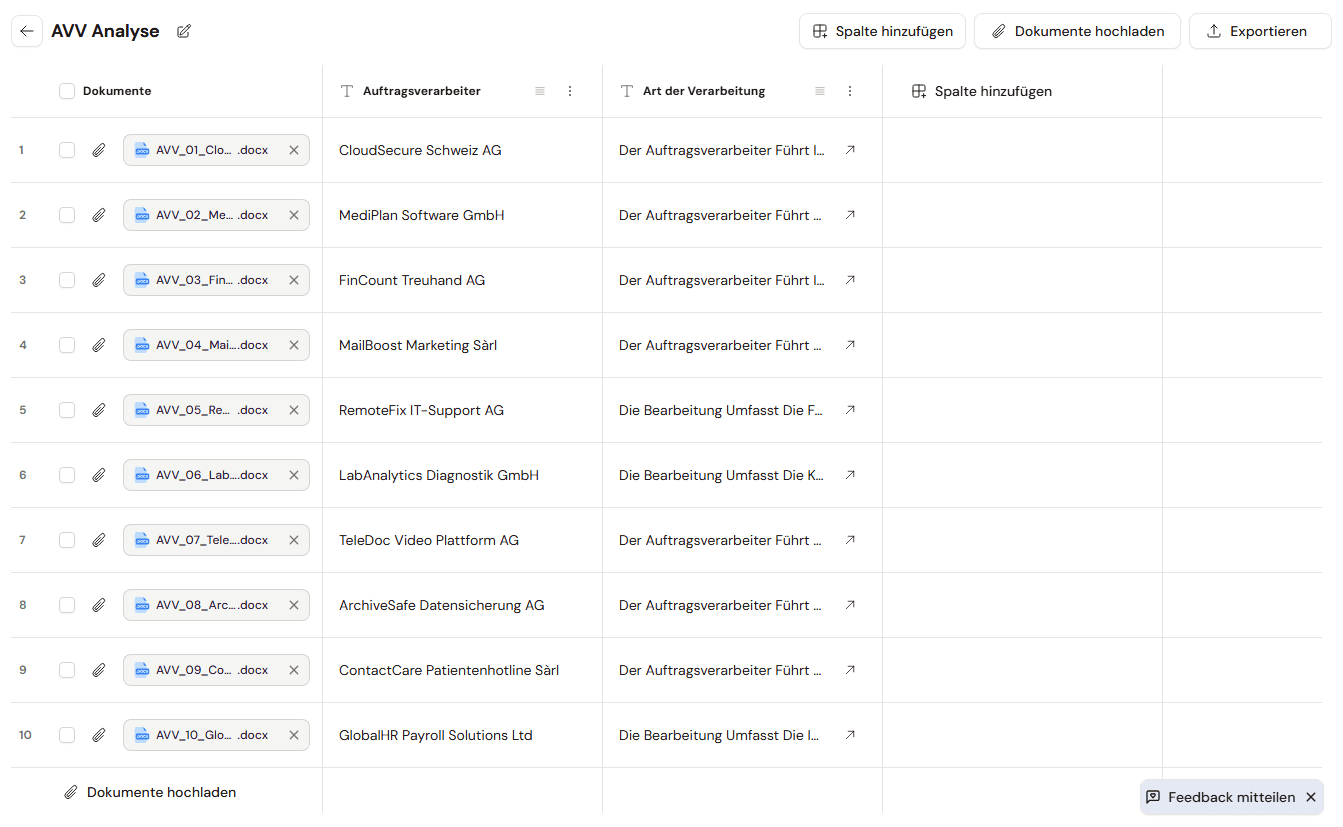Toggle the select-all Dokumente checkbox

pyautogui.click(x=67, y=91)
